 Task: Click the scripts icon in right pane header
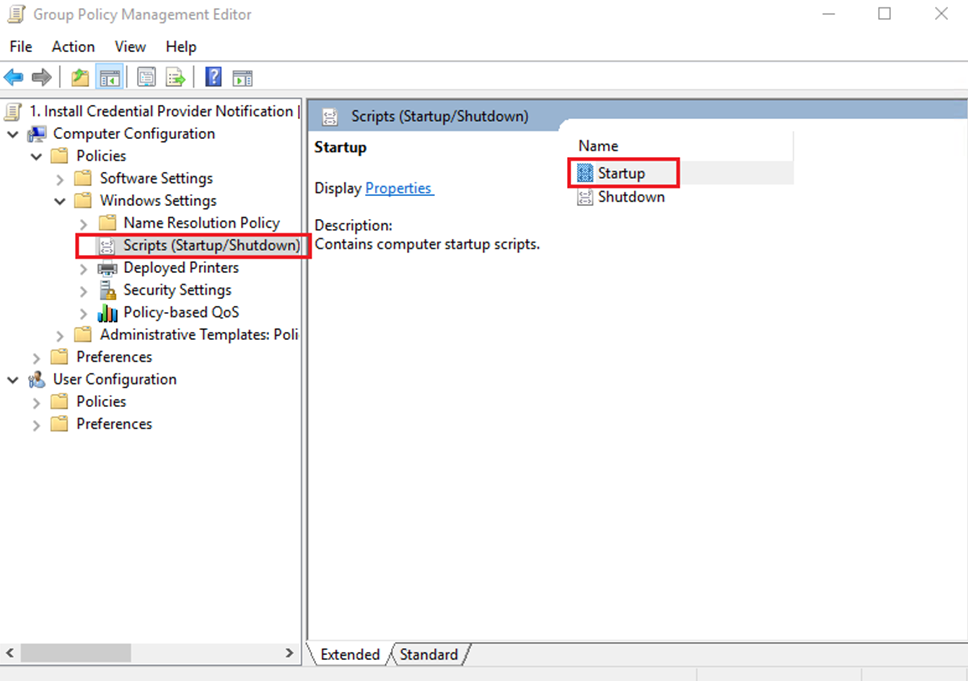point(330,117)
